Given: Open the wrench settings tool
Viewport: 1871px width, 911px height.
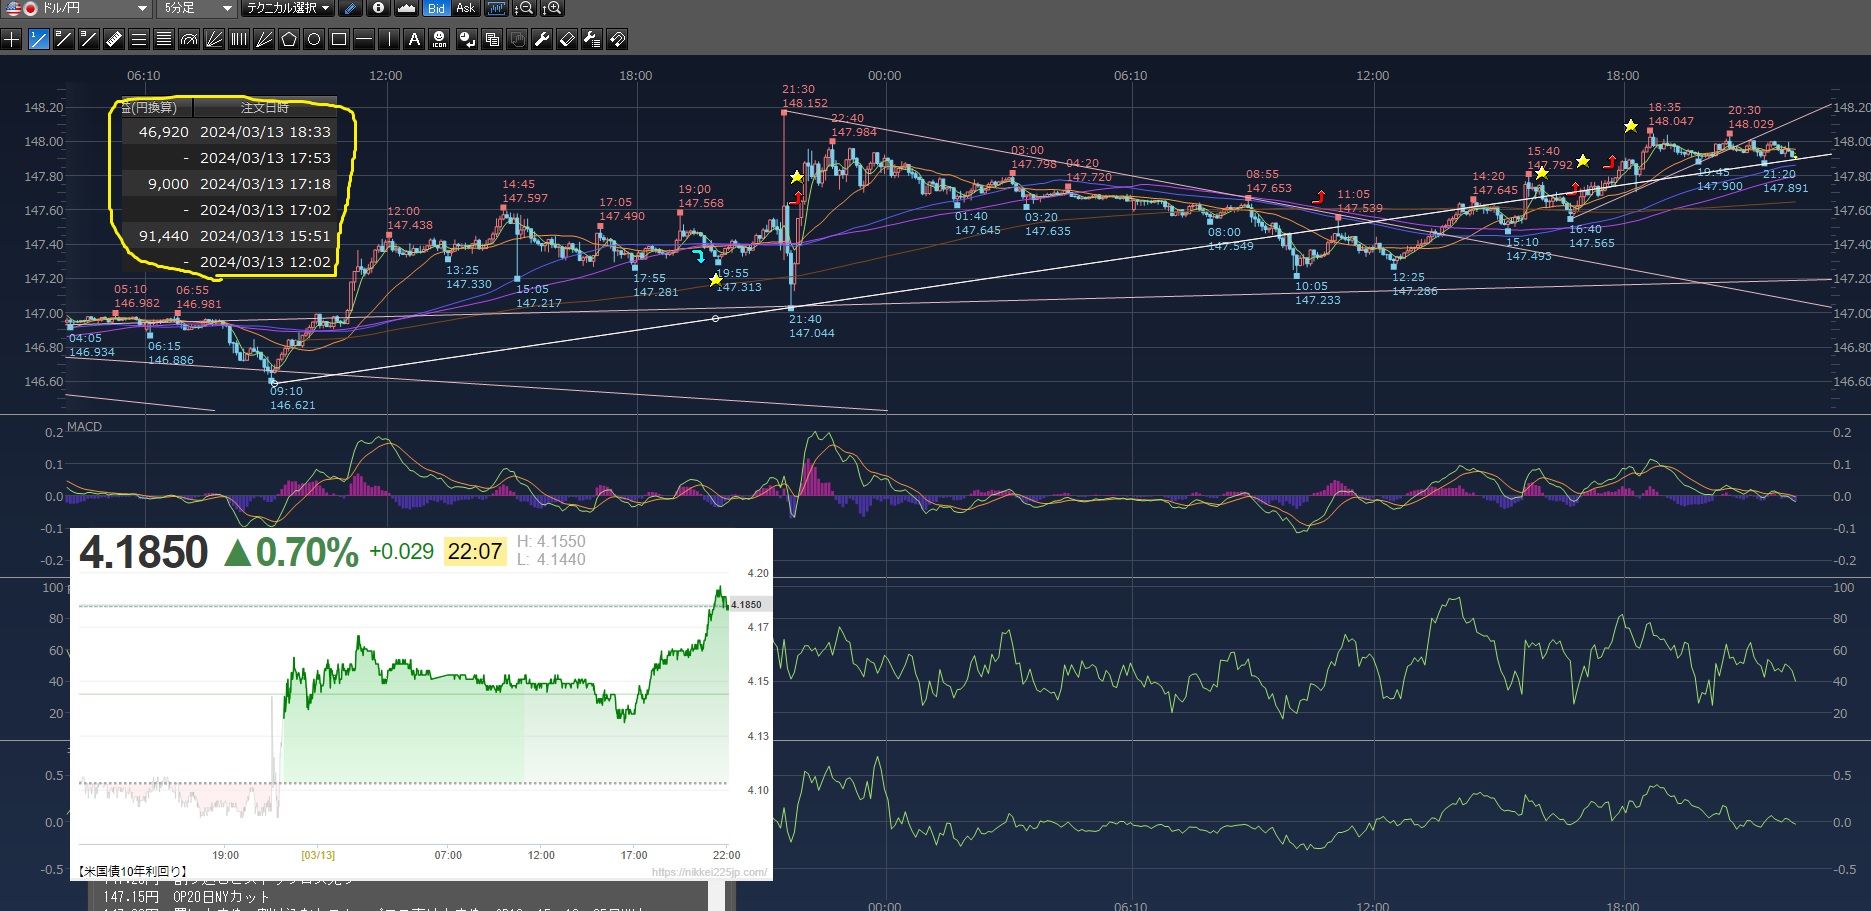Looking at the screenshot, I should coord(542,40).
